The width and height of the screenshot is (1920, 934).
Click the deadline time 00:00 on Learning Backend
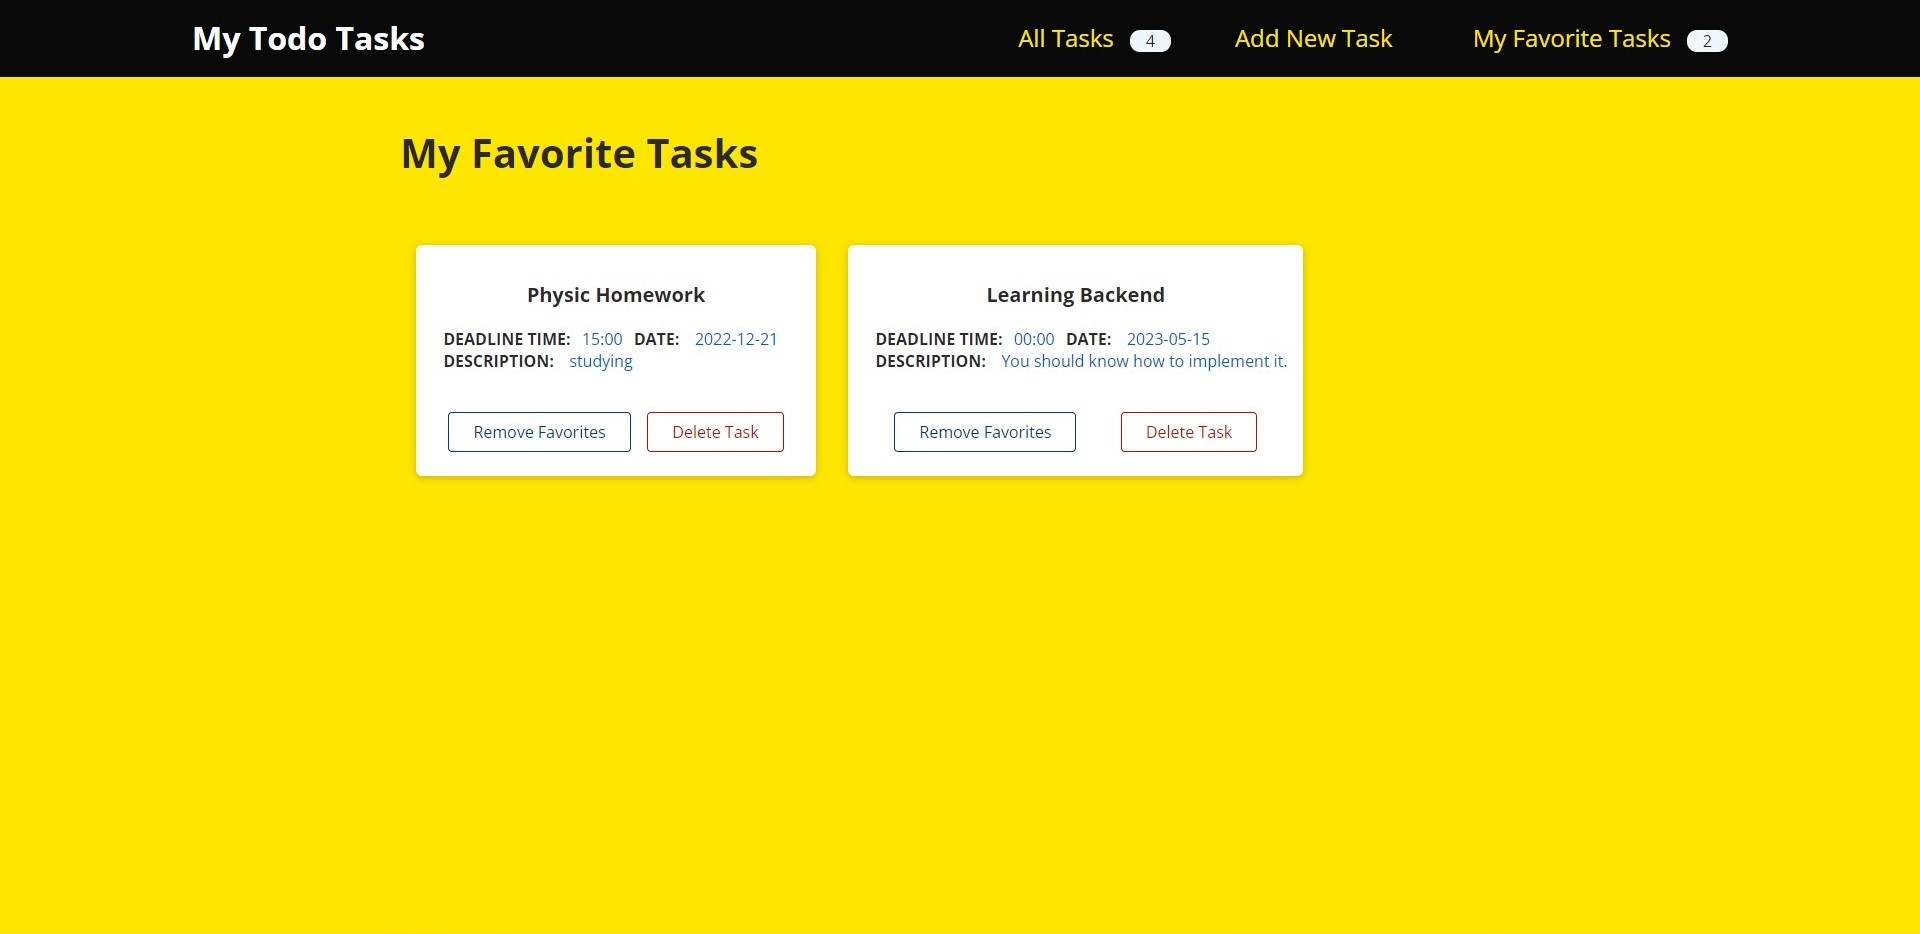[1033, 339]
